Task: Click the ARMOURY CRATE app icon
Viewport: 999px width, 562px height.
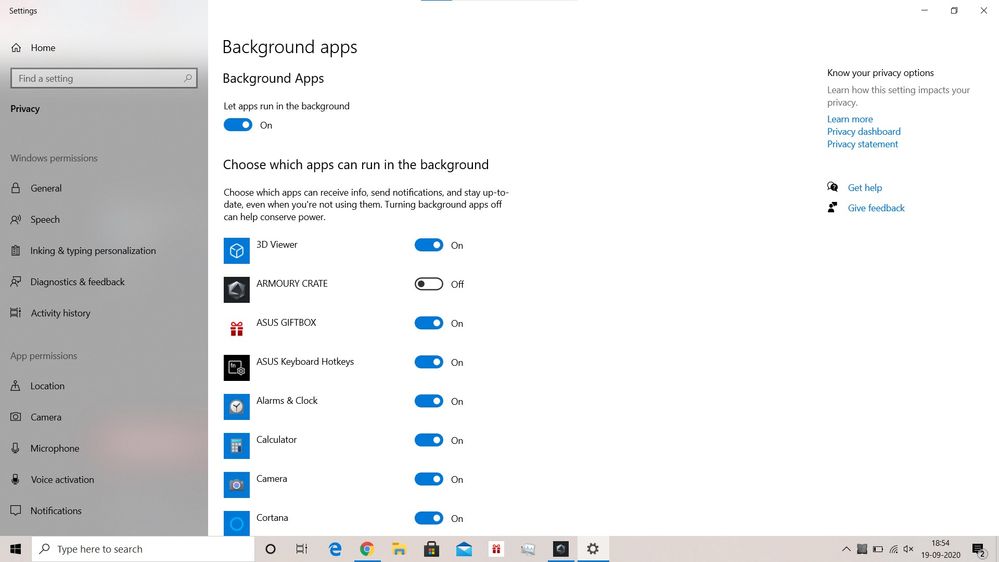Action: [236, 289]
